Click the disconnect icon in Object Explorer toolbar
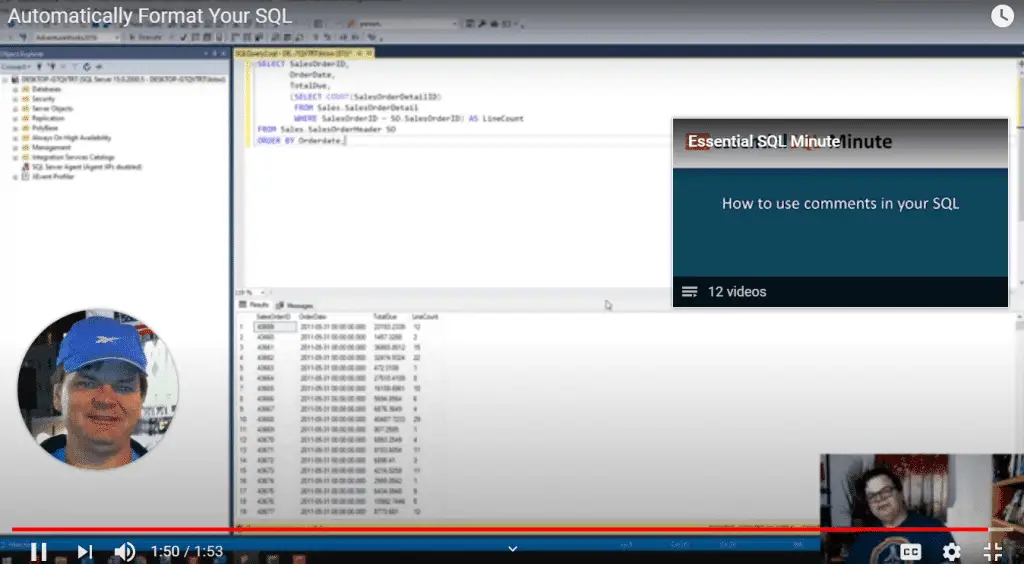 click(x=52, y=67)
